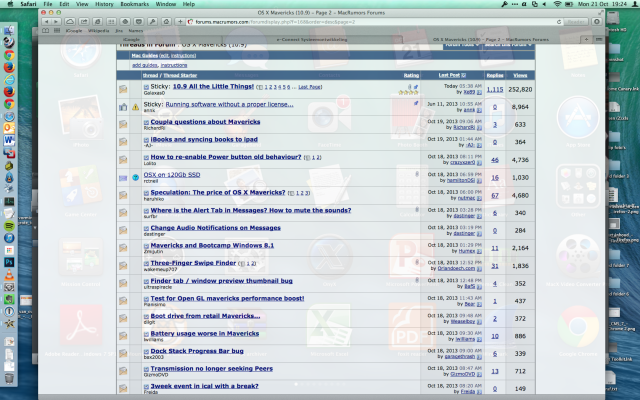Viewport: 640px width, 400px height.
Task: Open thread 'OSX on 120Gb SSD'
Action: point(172,175)
